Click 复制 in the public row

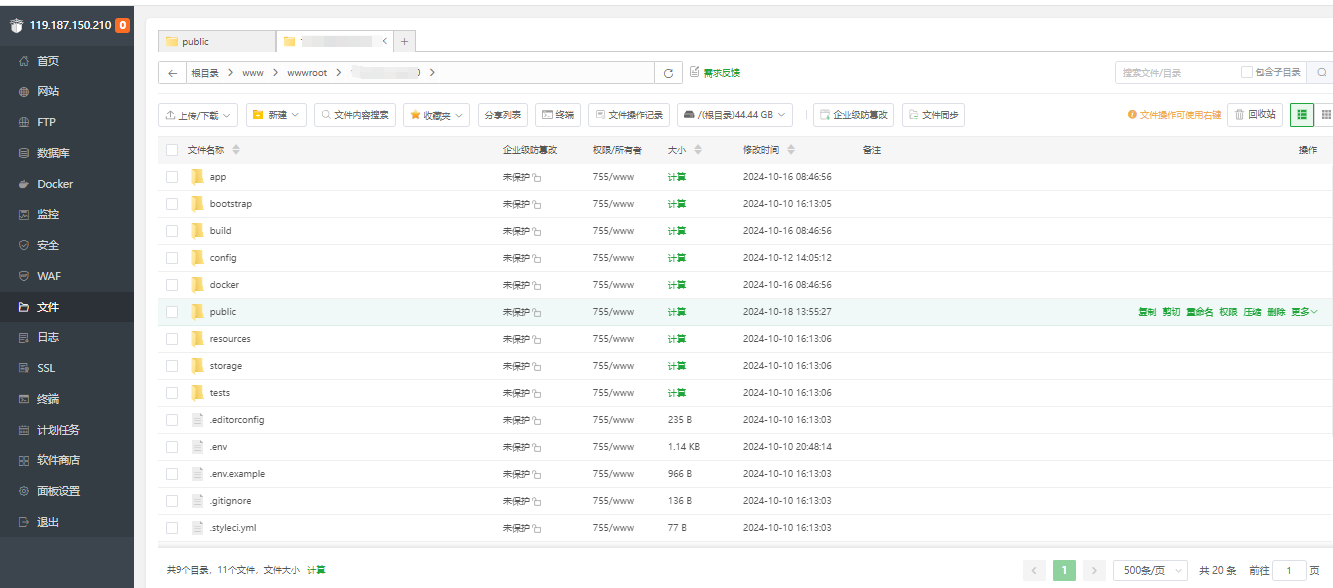1147,312
